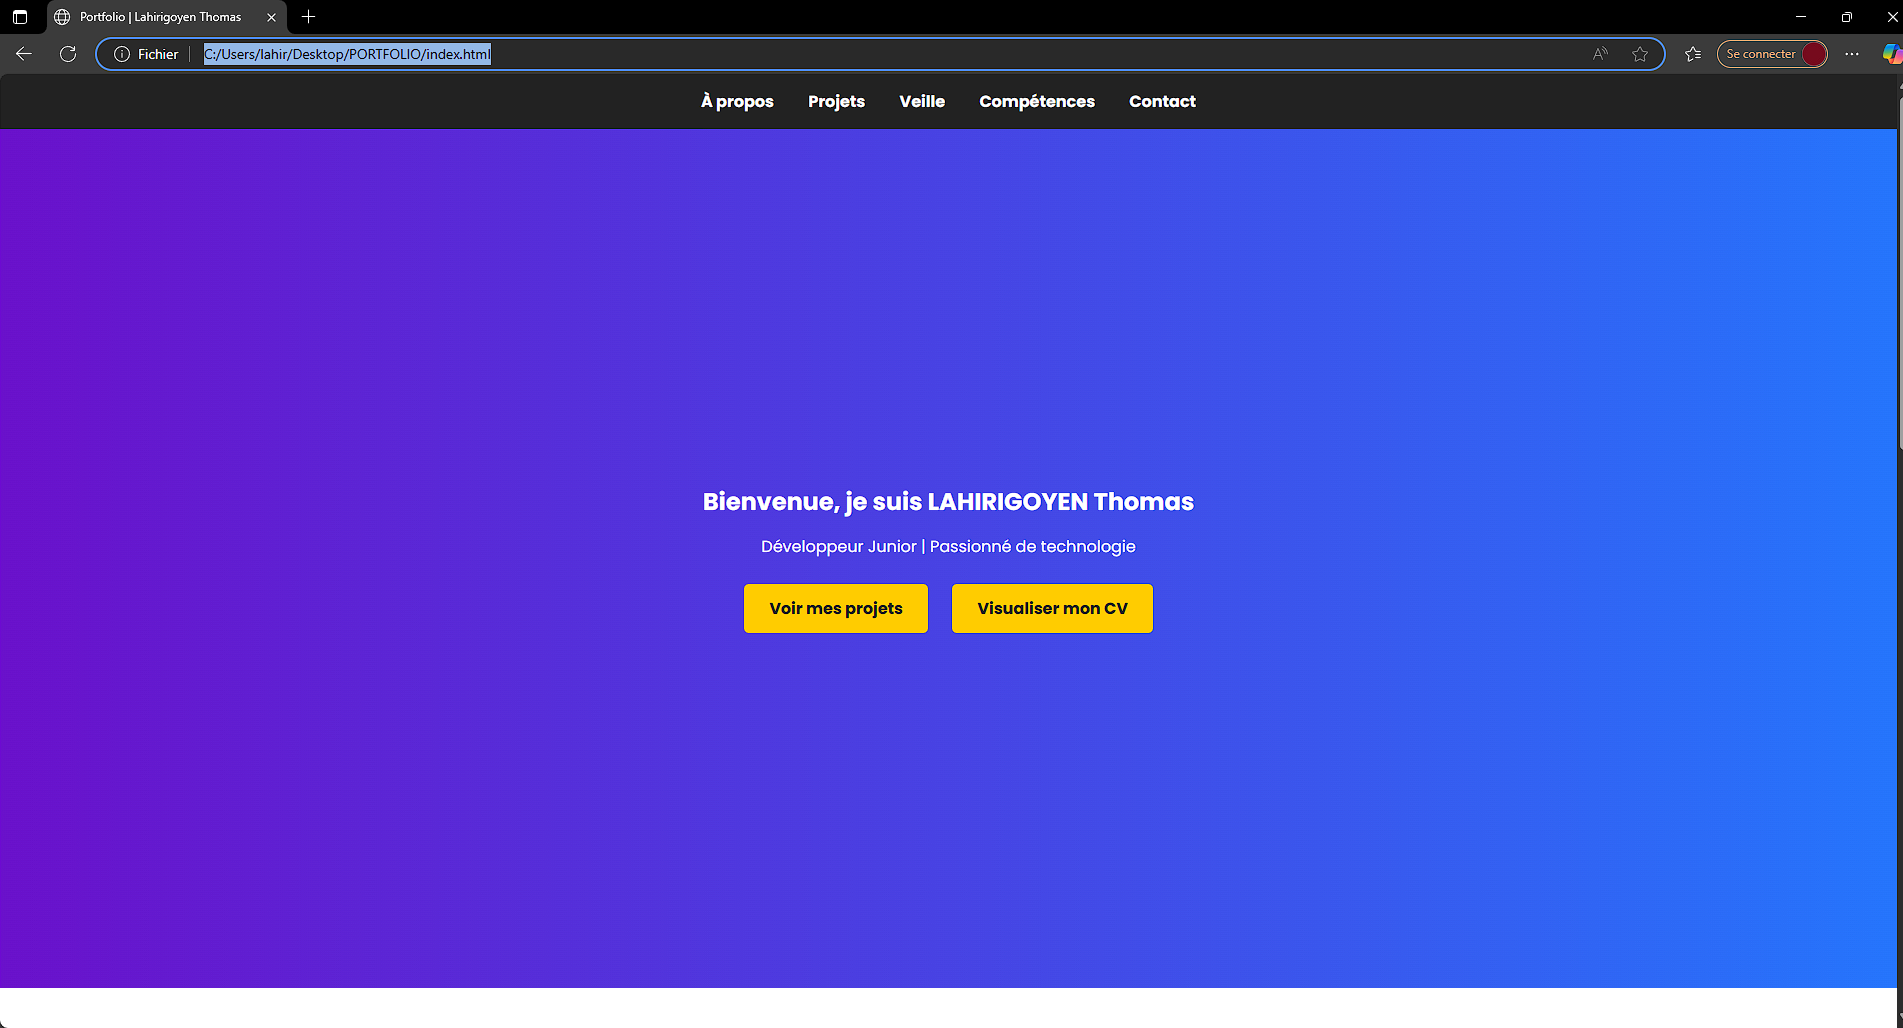Restore down the browser window
The width and height of the screenshot is (1903, 1028).
pos(1847,17)
